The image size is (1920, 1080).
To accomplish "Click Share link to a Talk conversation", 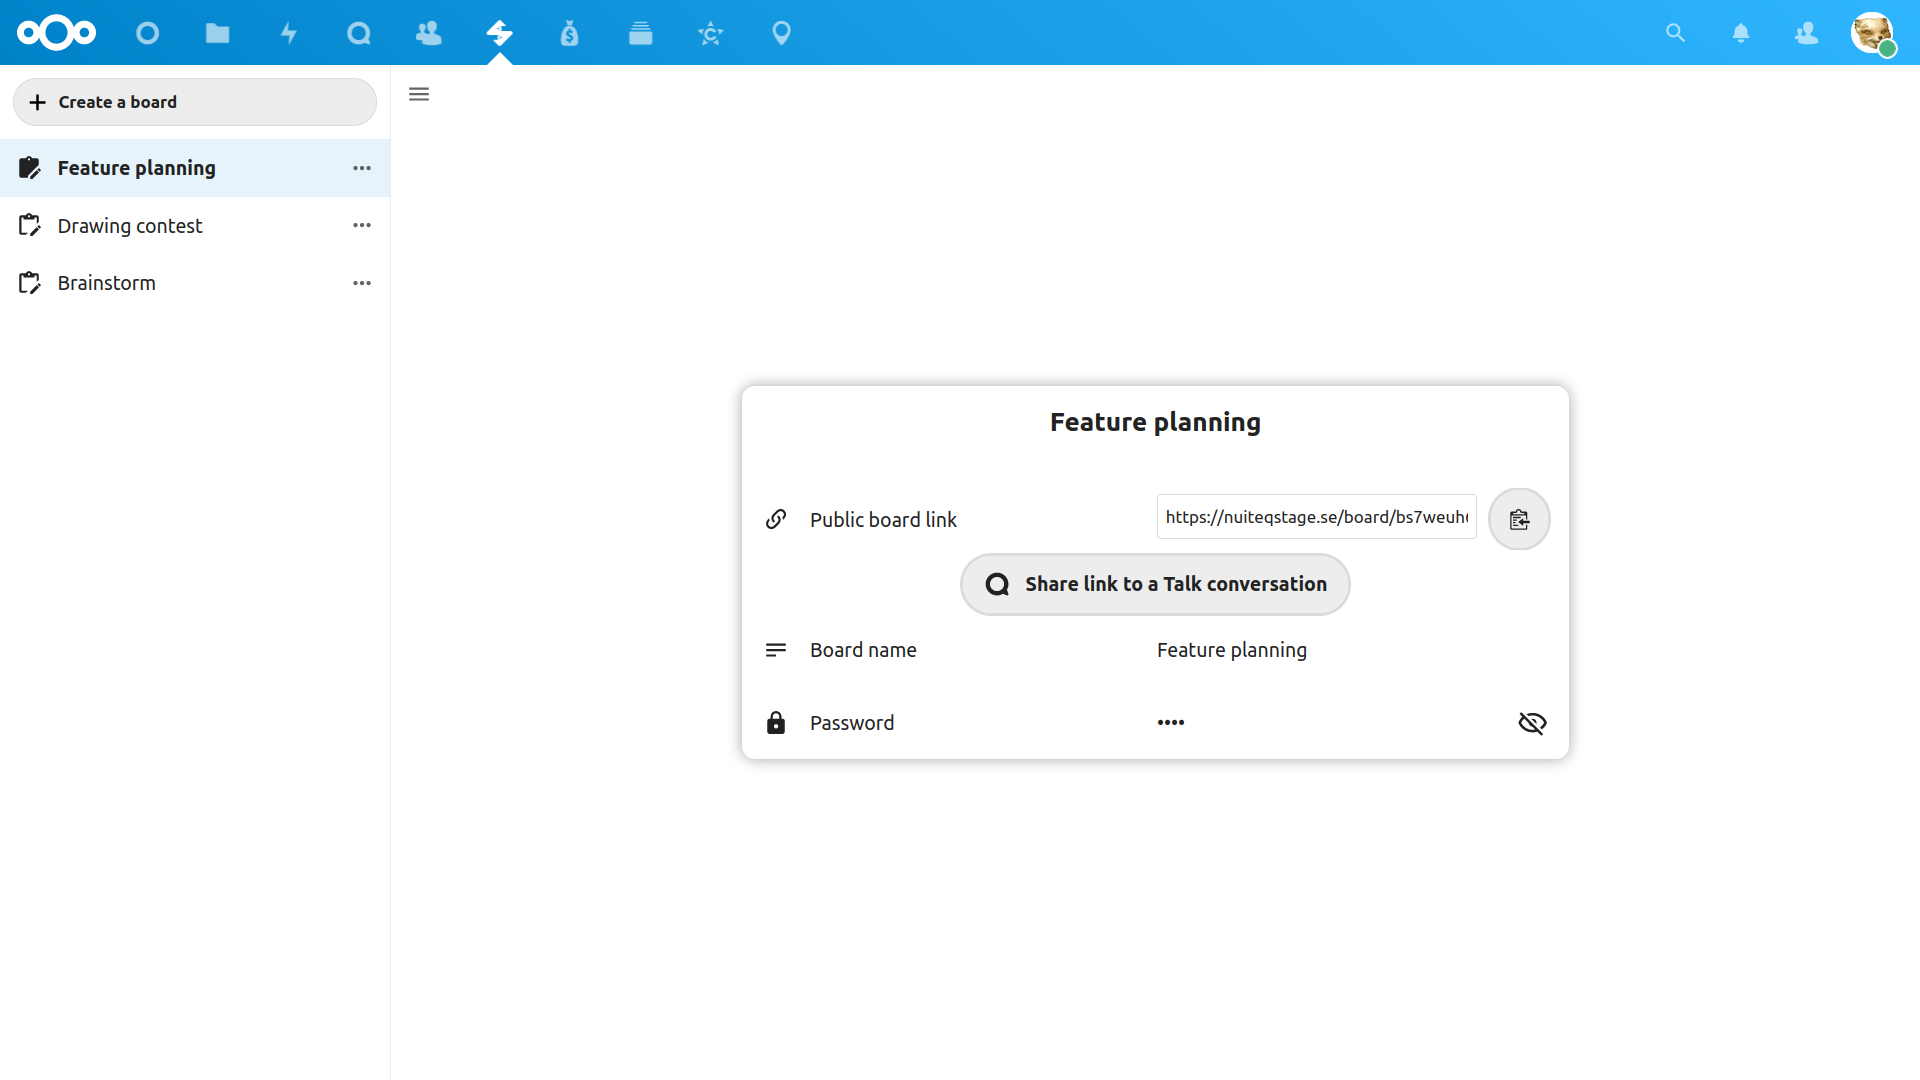I will pyautogui.click(x=1155, y=583).
